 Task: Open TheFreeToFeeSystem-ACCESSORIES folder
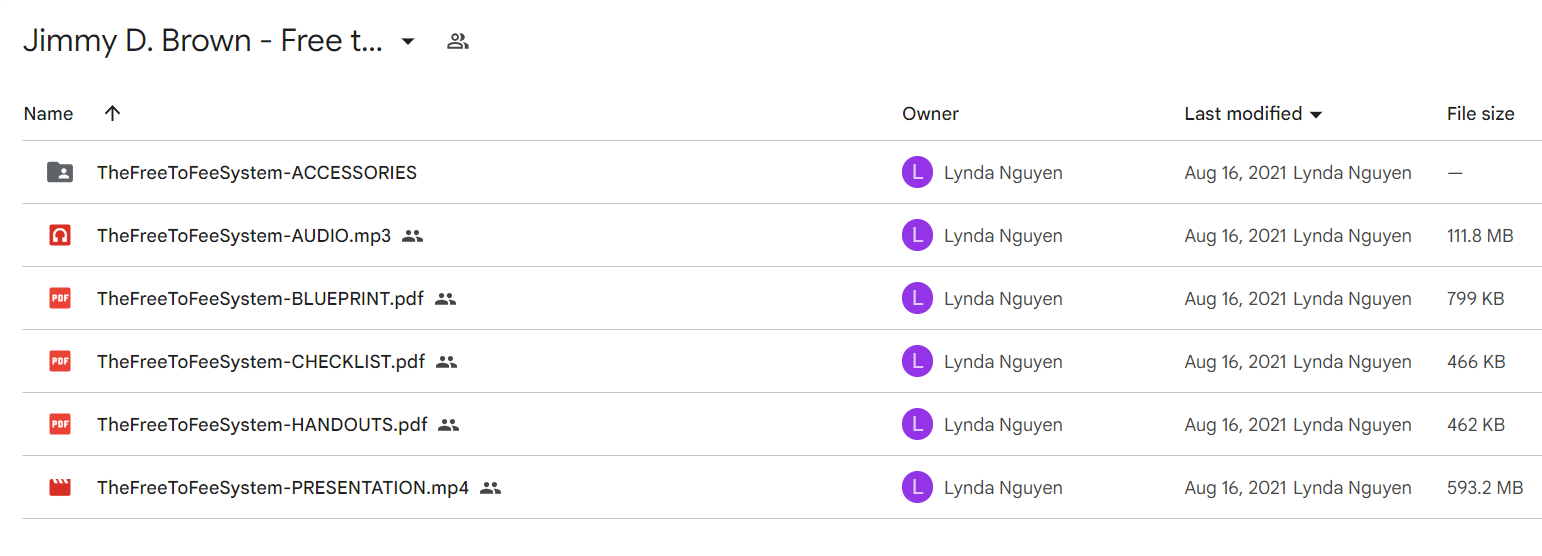click(257, 173)
